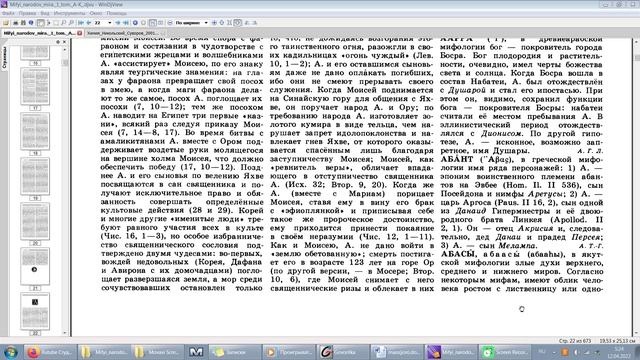640x360 pixels.
Task: Click the status bar page size '19,53 x 25,13 см'
Action: coord(617,340)
